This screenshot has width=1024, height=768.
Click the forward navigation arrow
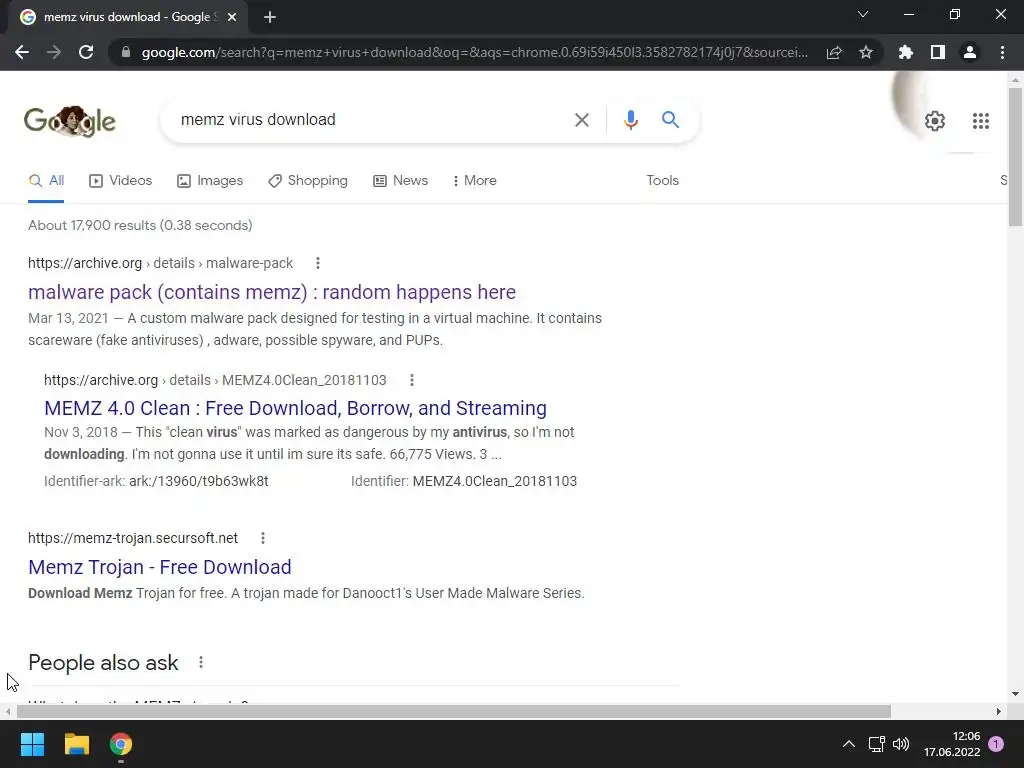pos(54,52)
